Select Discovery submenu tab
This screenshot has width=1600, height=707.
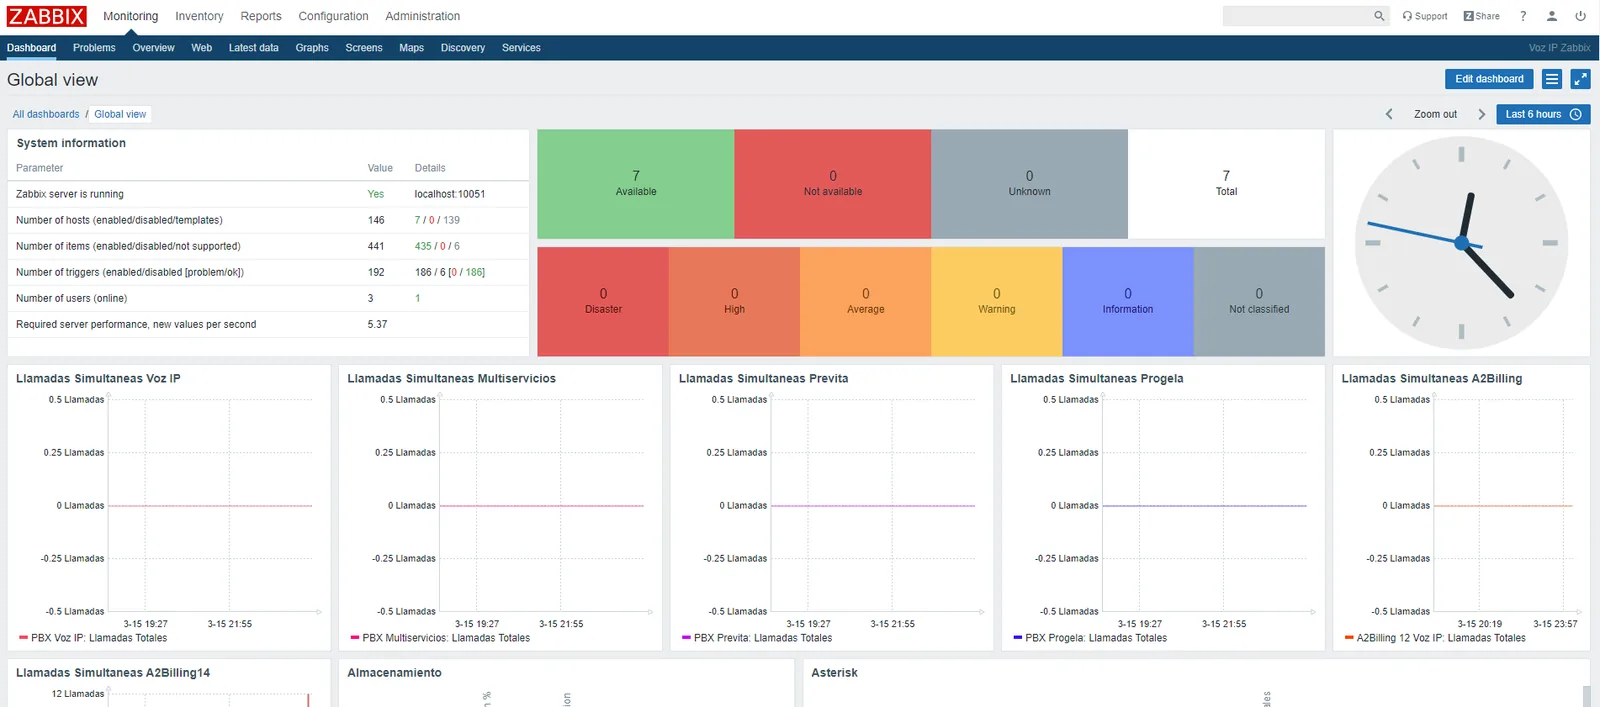point(462,48)
